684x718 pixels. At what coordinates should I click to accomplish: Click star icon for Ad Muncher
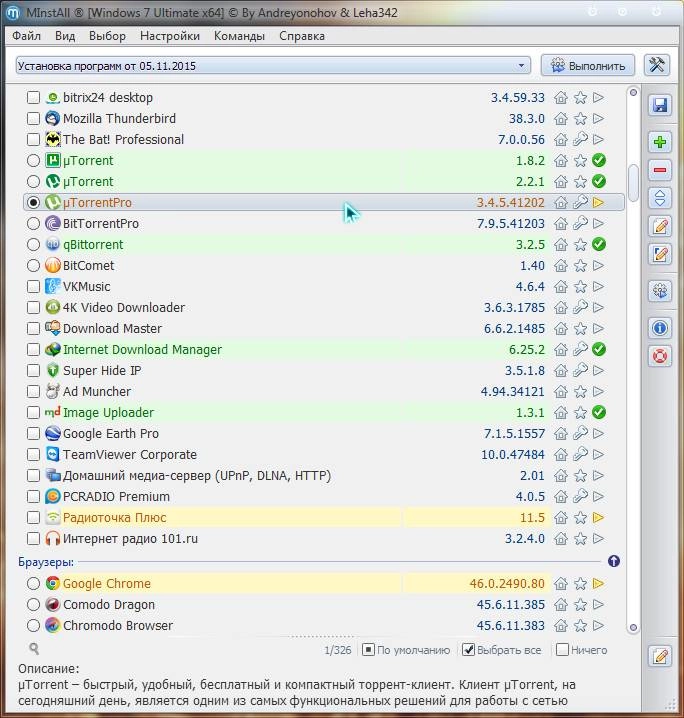(580, 392)
